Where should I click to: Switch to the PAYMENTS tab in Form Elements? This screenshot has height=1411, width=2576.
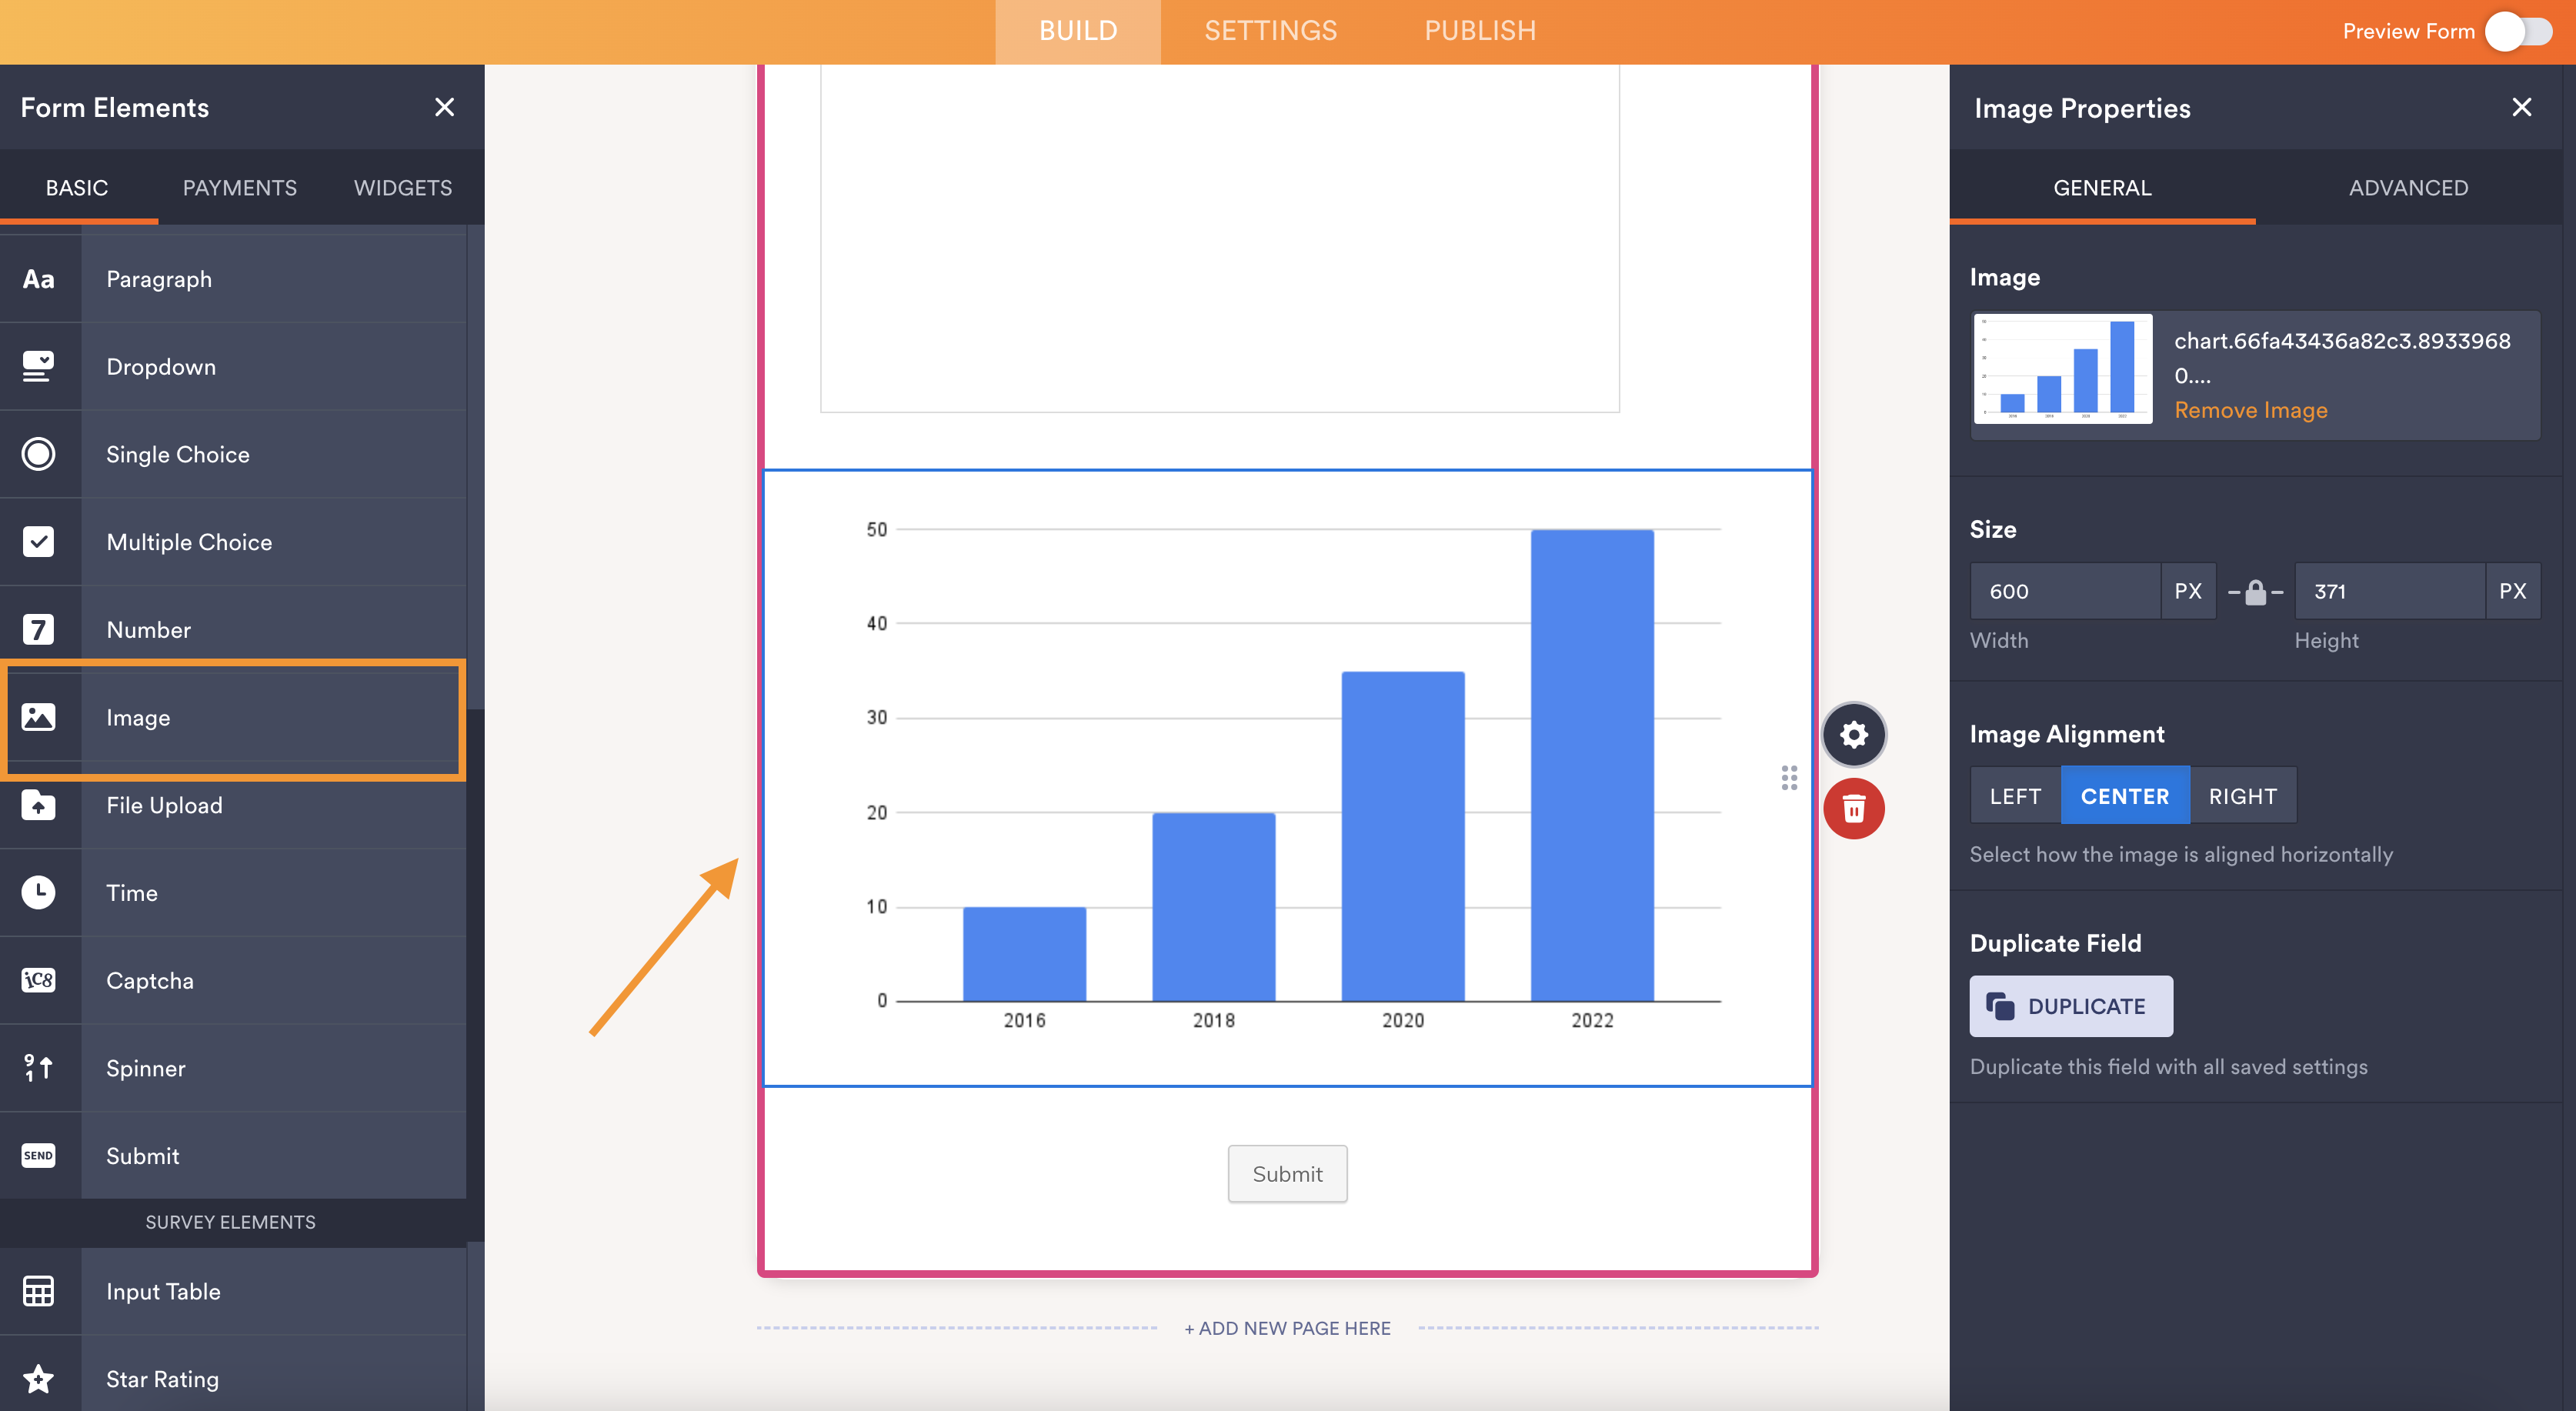(238, 188)
